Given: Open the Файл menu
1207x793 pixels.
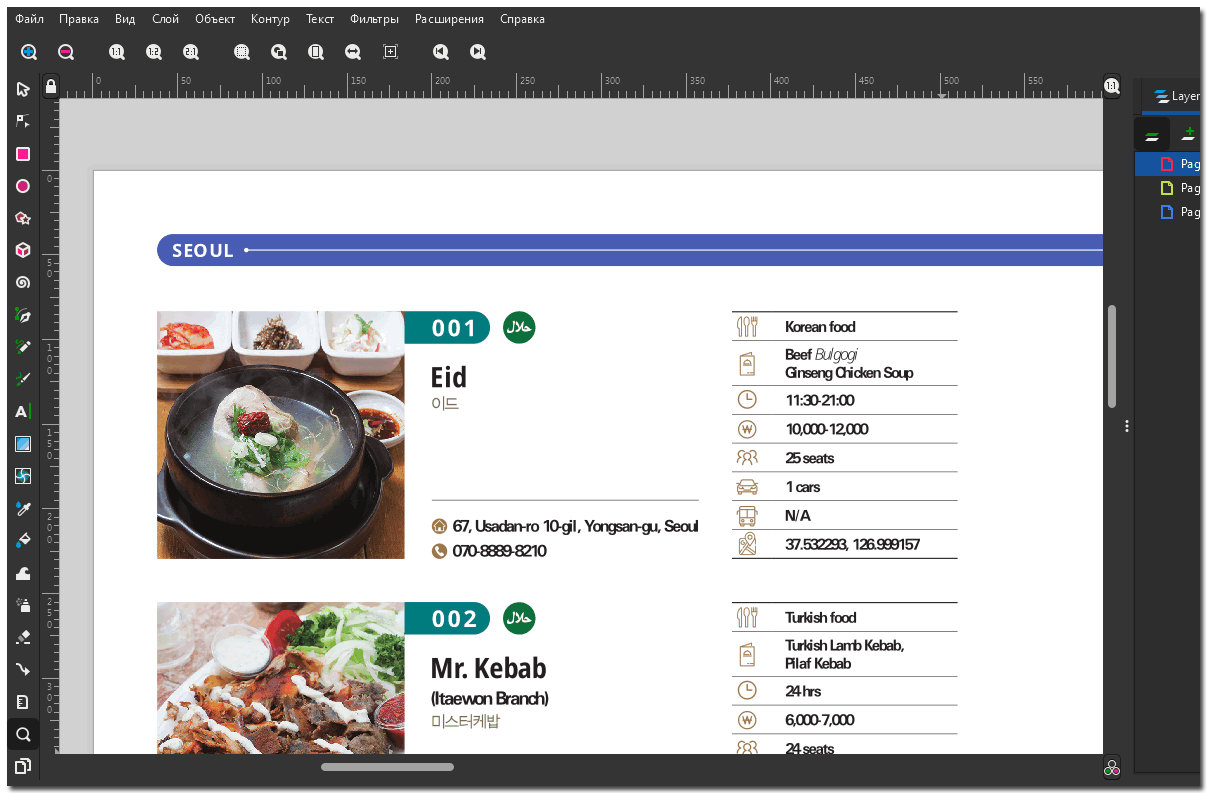Looking at the screenshot, I should 29,19.
